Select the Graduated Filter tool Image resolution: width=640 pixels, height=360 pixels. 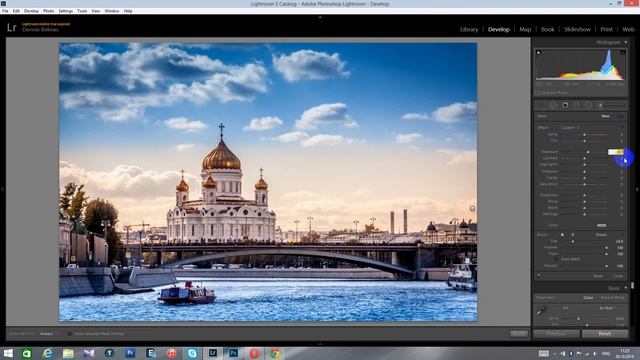(x=577, y=105)
